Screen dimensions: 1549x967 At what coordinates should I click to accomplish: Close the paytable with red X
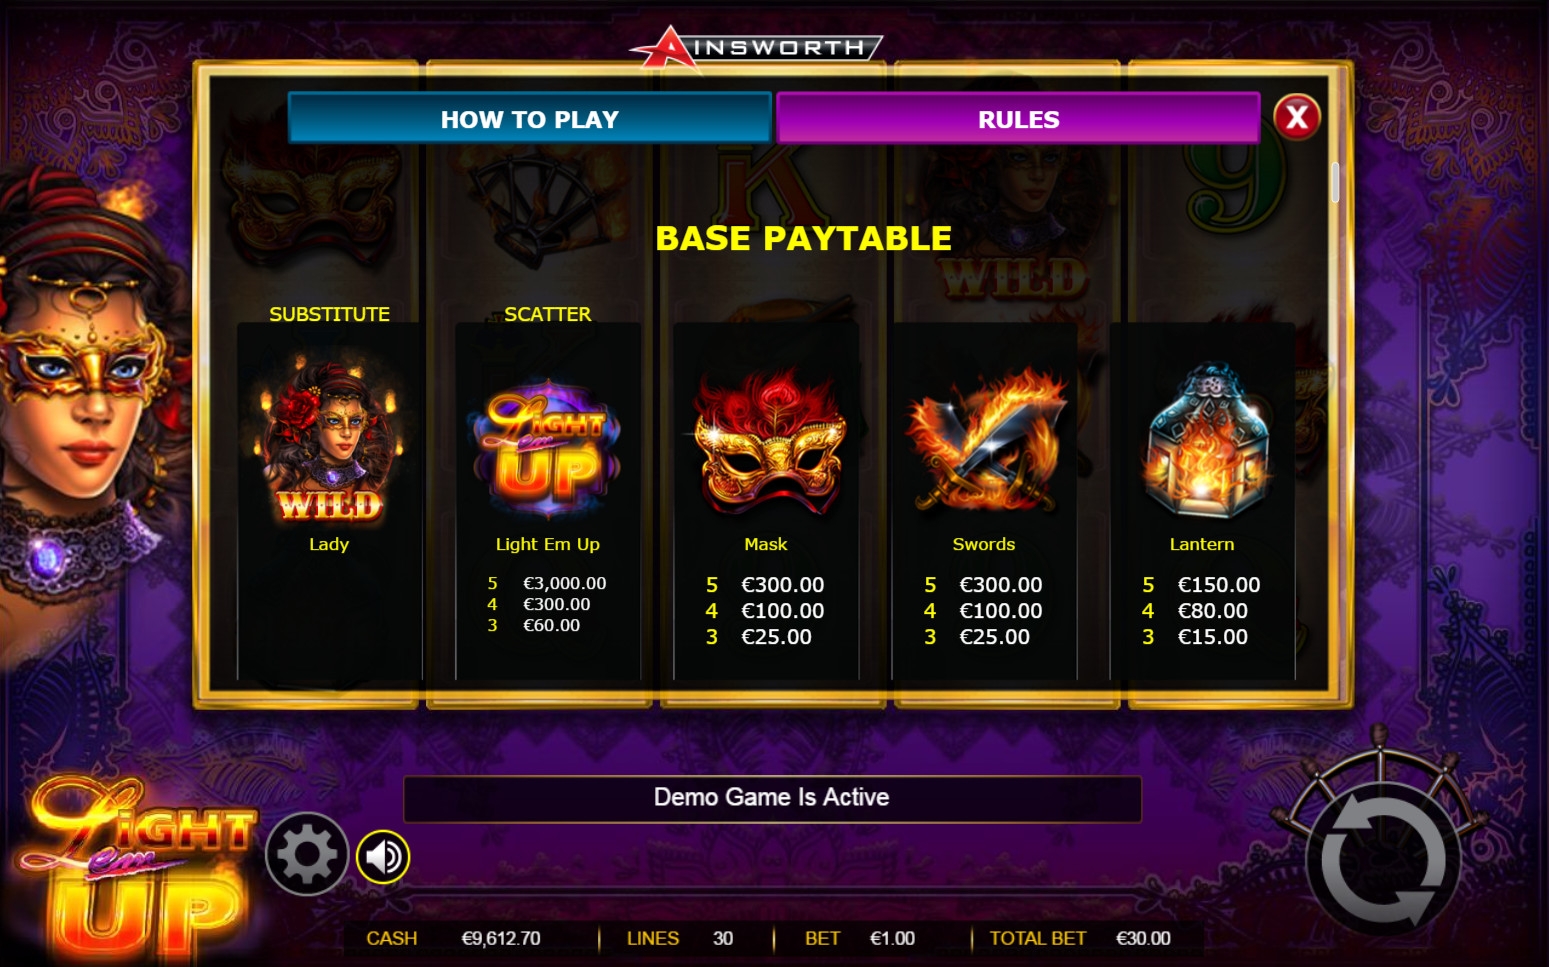click(x=1297, y=117)
